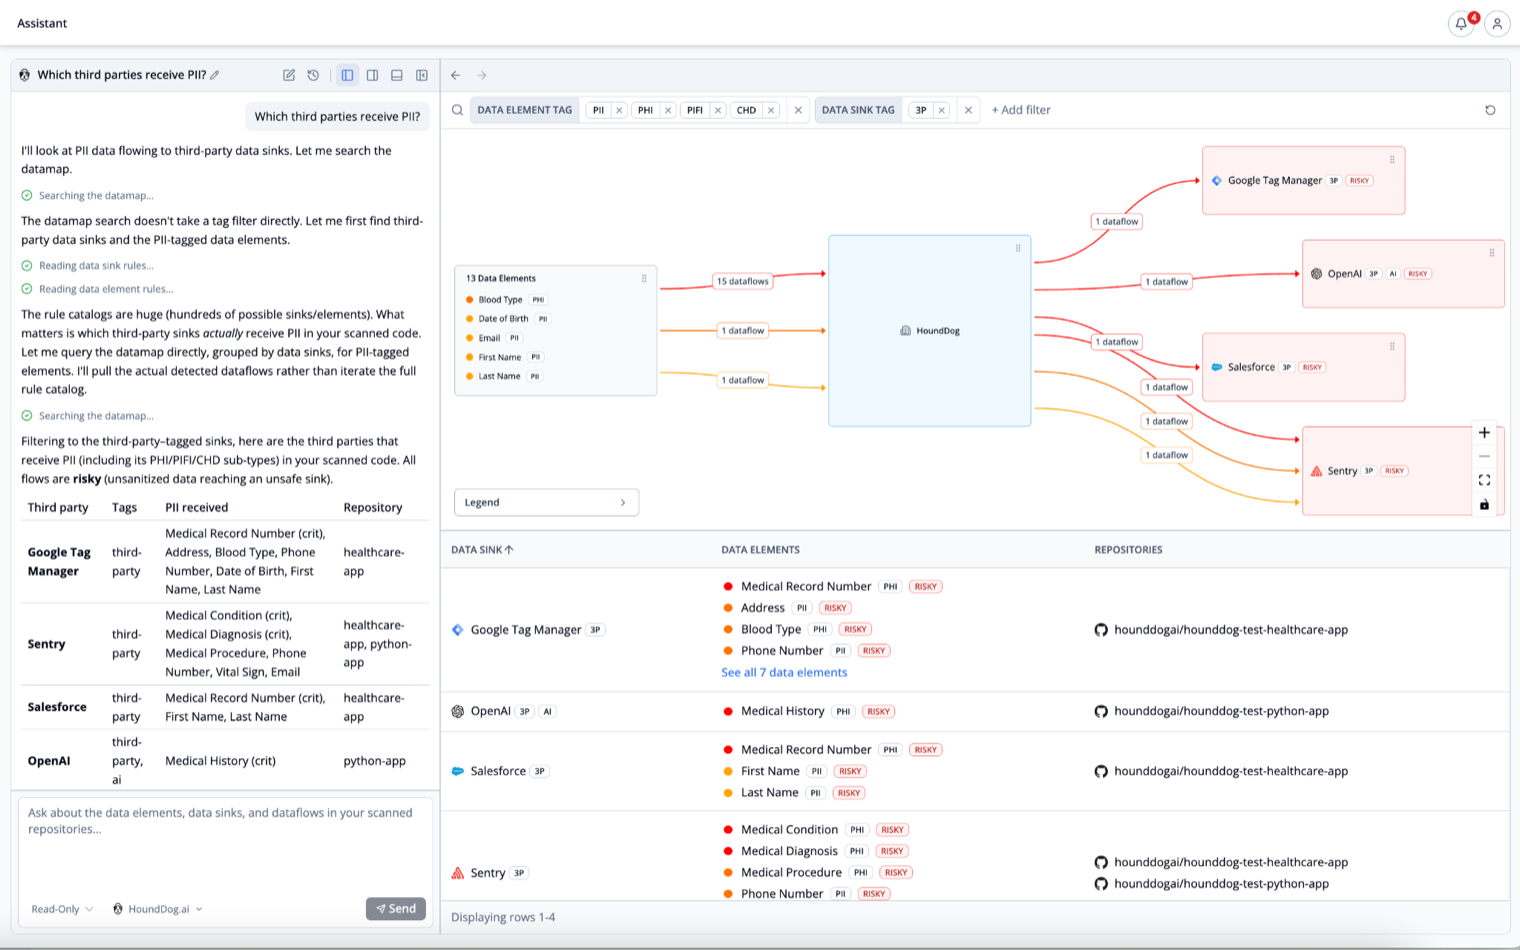Click Blood Type in Data Elements node

coord(500,300)
